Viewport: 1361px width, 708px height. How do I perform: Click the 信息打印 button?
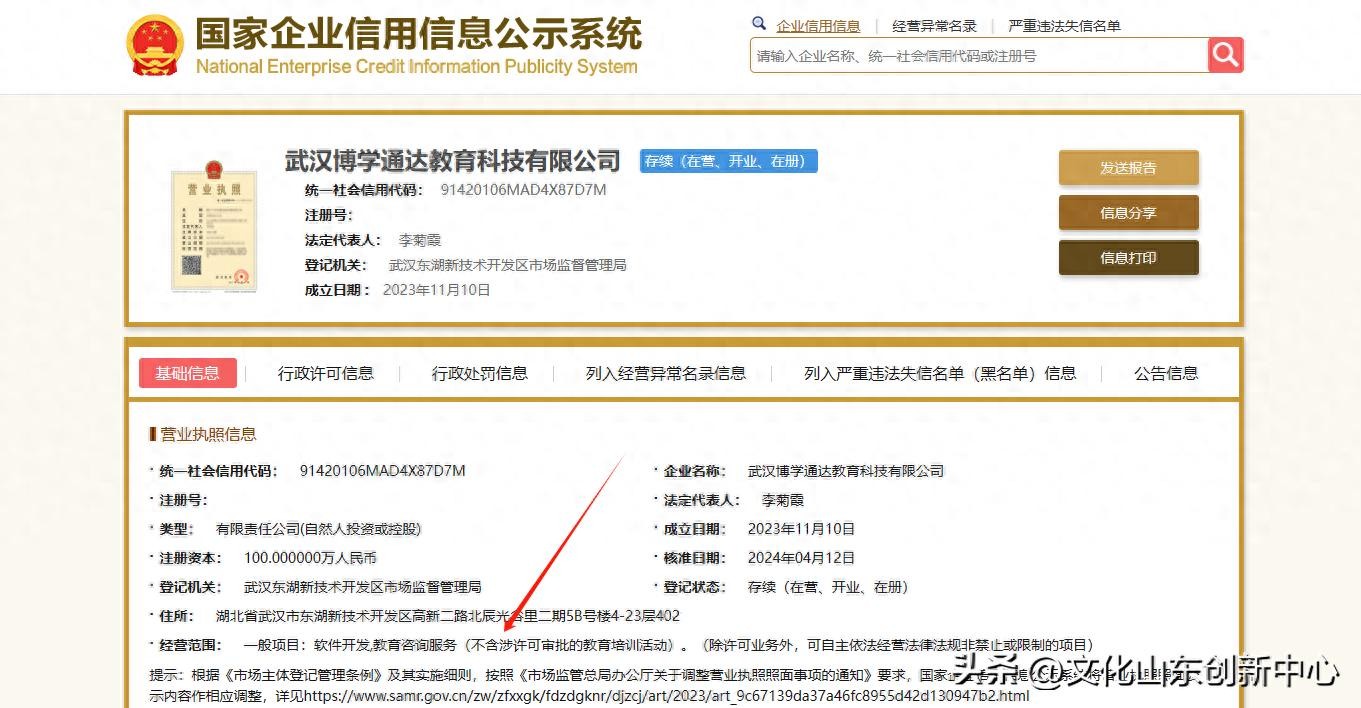[x=1128, y=258]
